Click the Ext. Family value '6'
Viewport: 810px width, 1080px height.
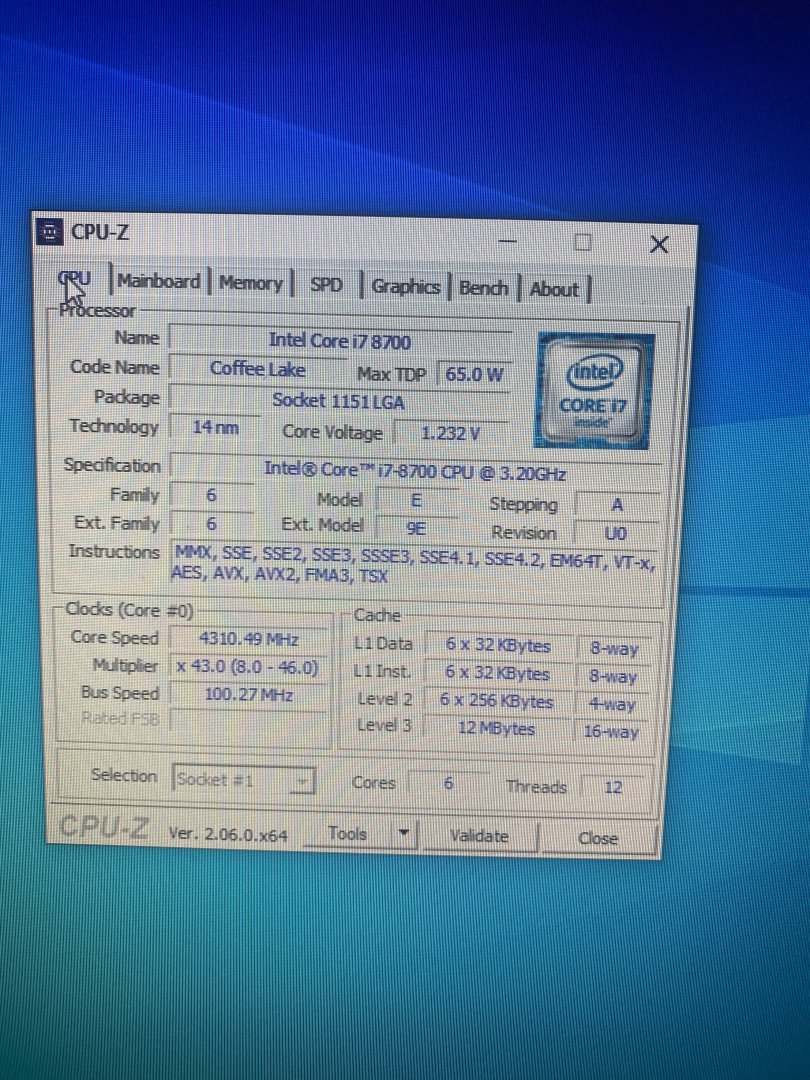(211, 523)
